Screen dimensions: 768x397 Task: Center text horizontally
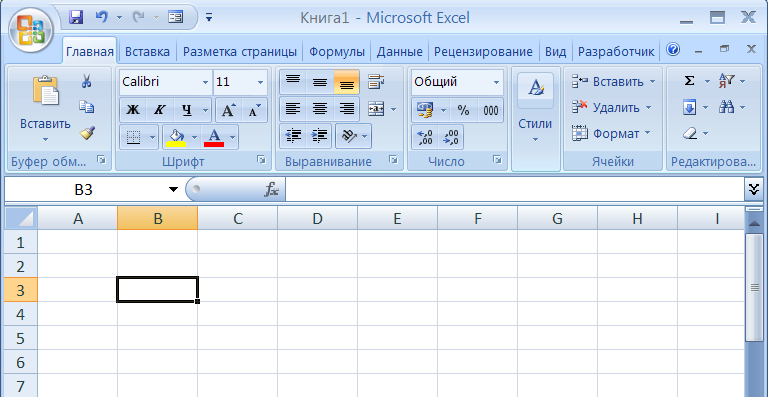(x=320, y=109)
